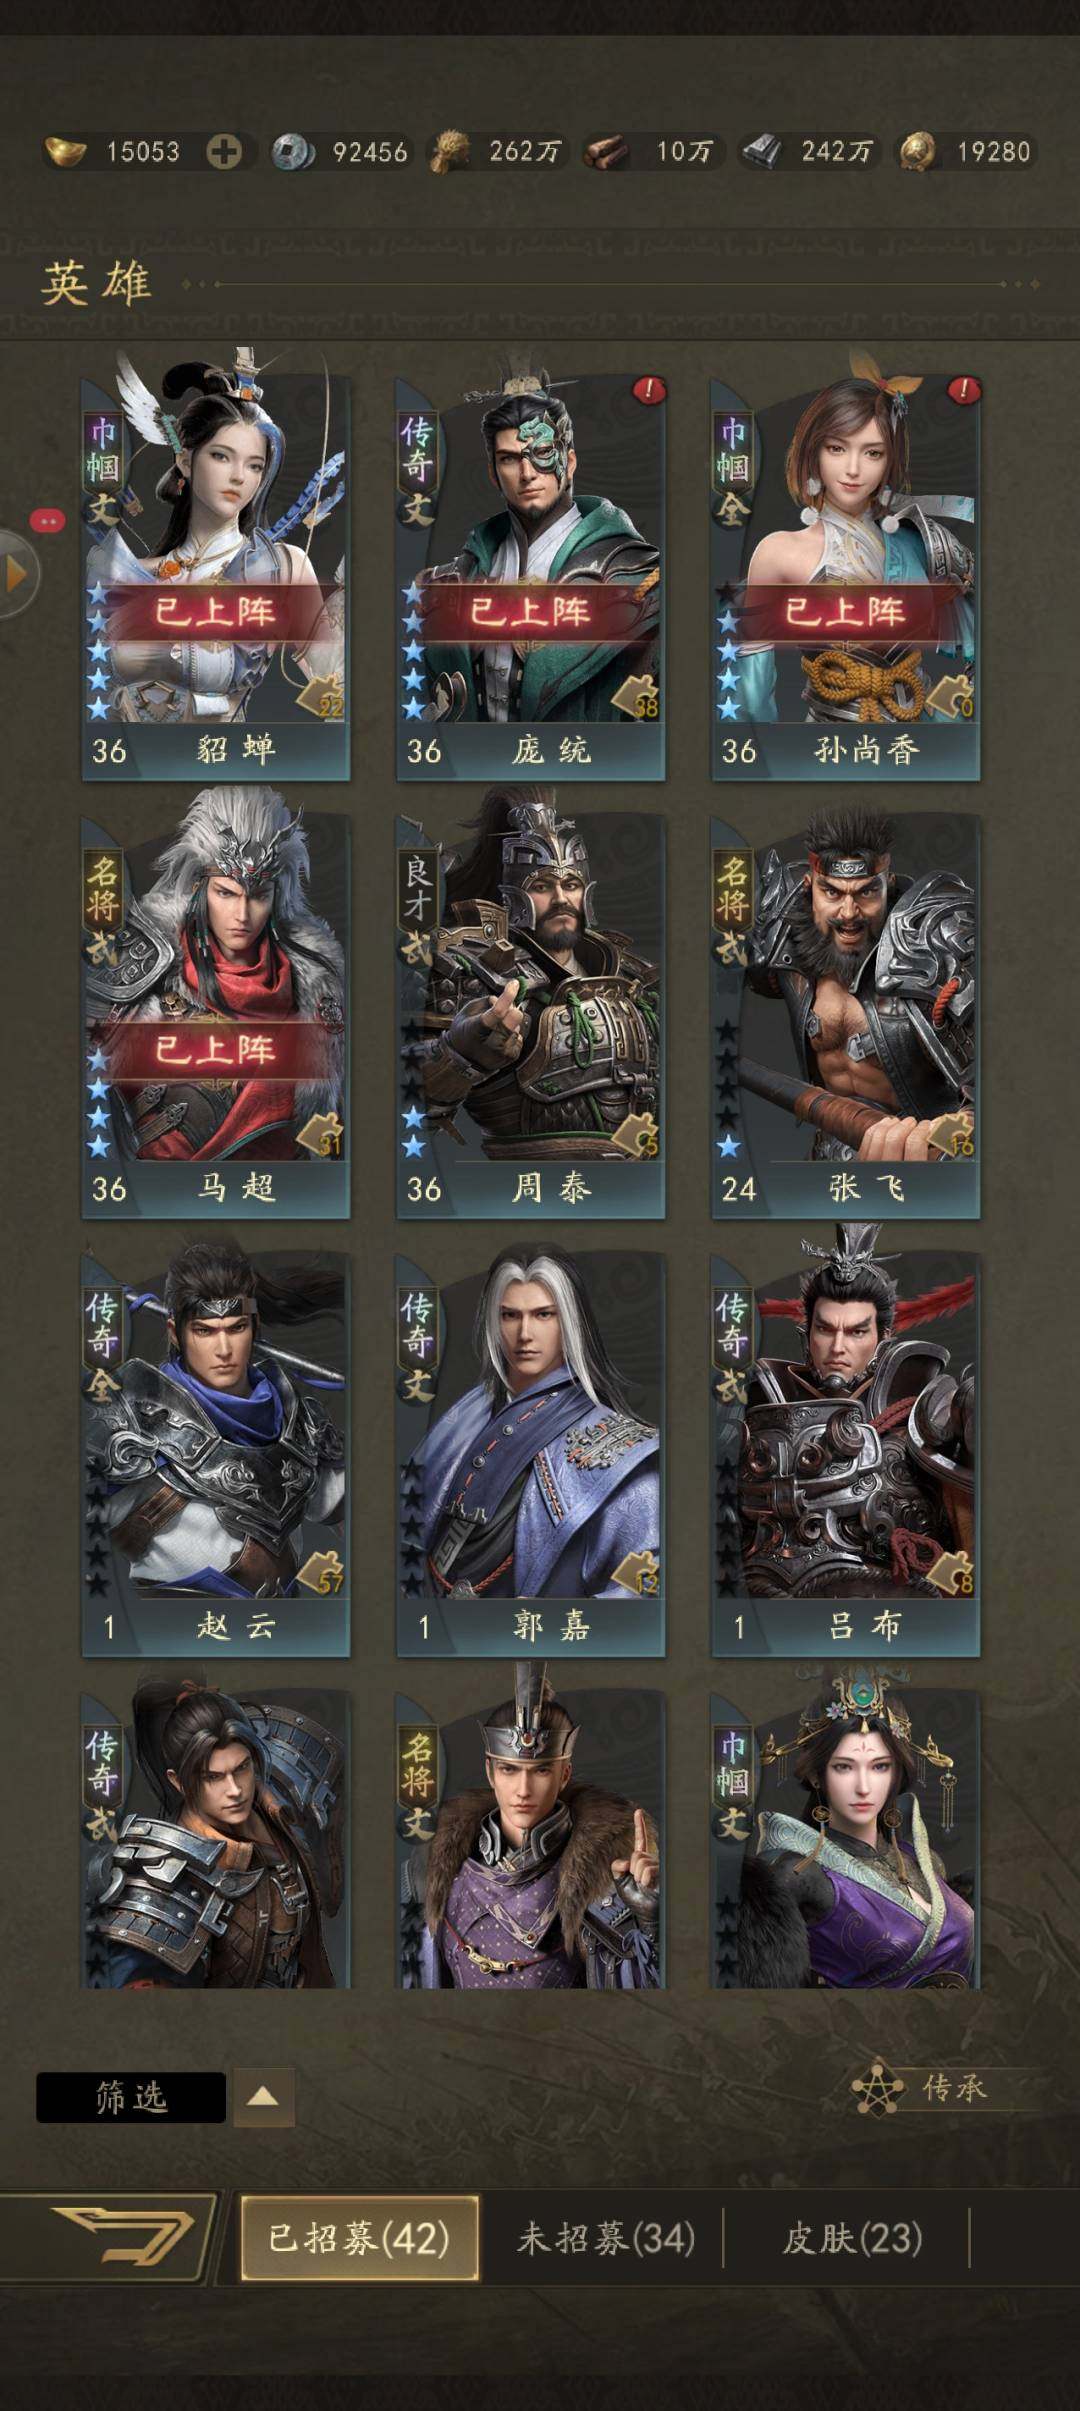
Task: Select the 吕布 hero card
Action: [x=845, y=1454]
